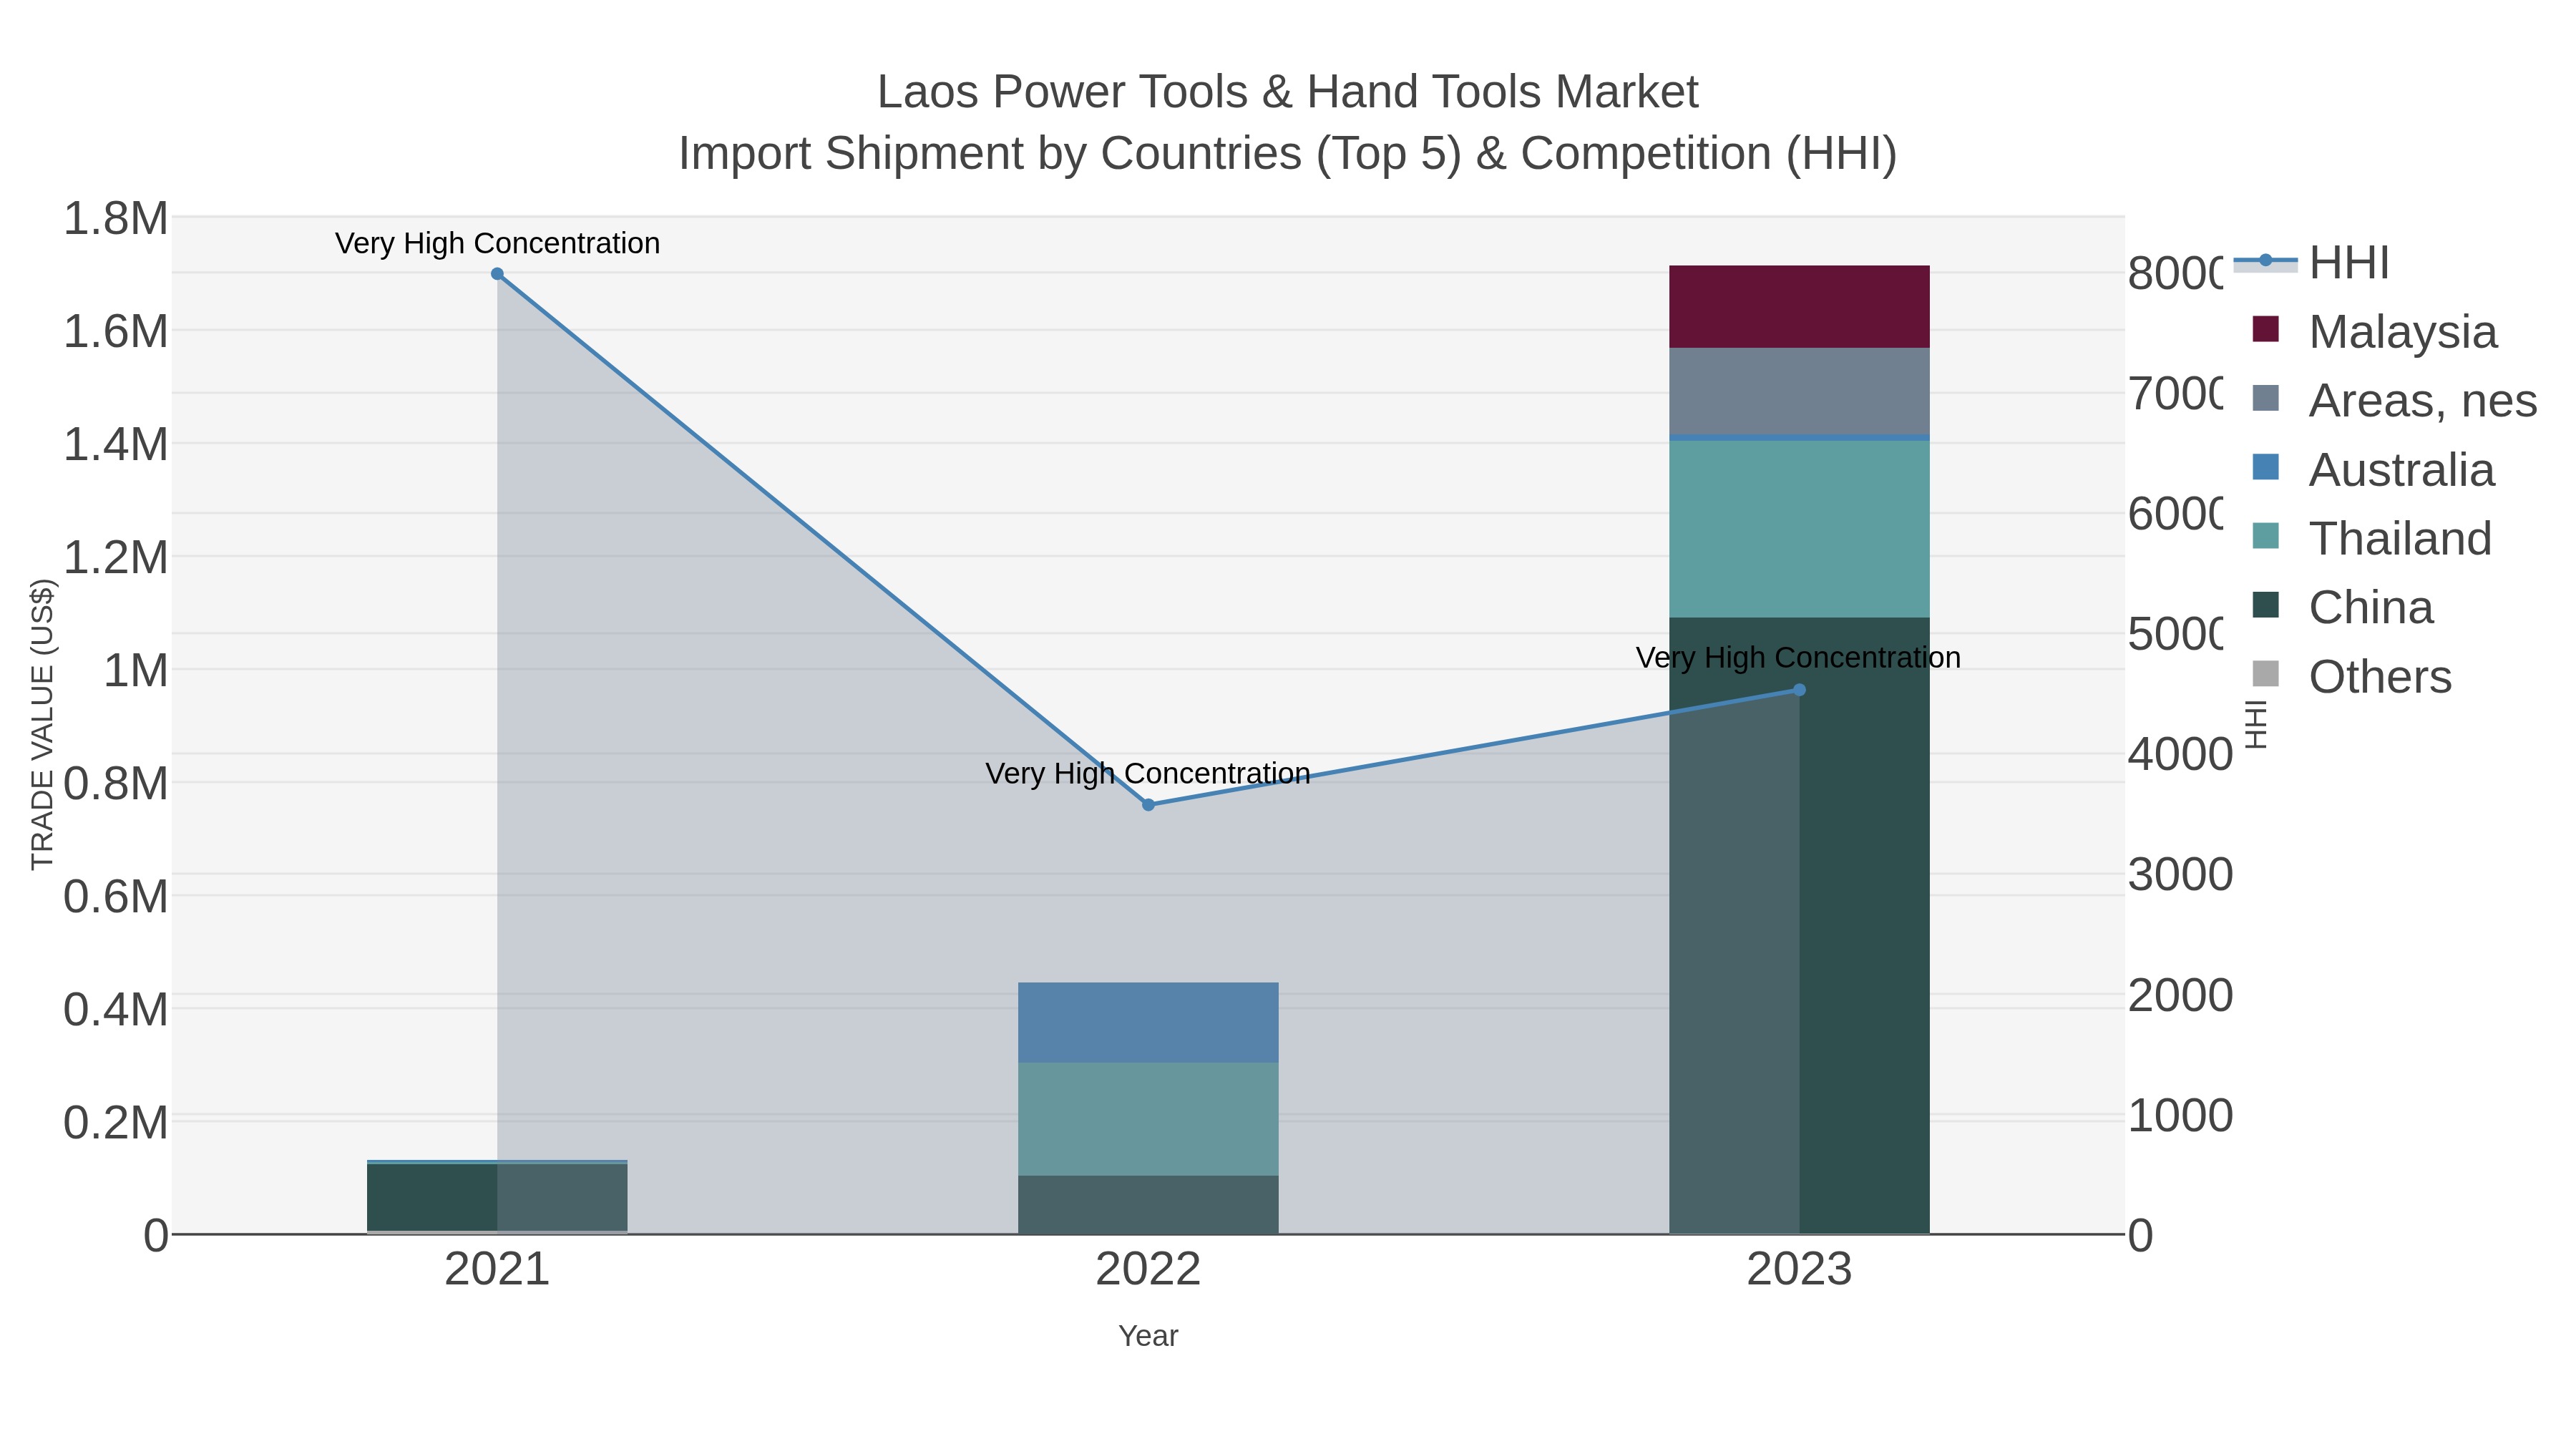Click the 2023 x-axis label

pyautogui.click(x=1799, y=1270)
